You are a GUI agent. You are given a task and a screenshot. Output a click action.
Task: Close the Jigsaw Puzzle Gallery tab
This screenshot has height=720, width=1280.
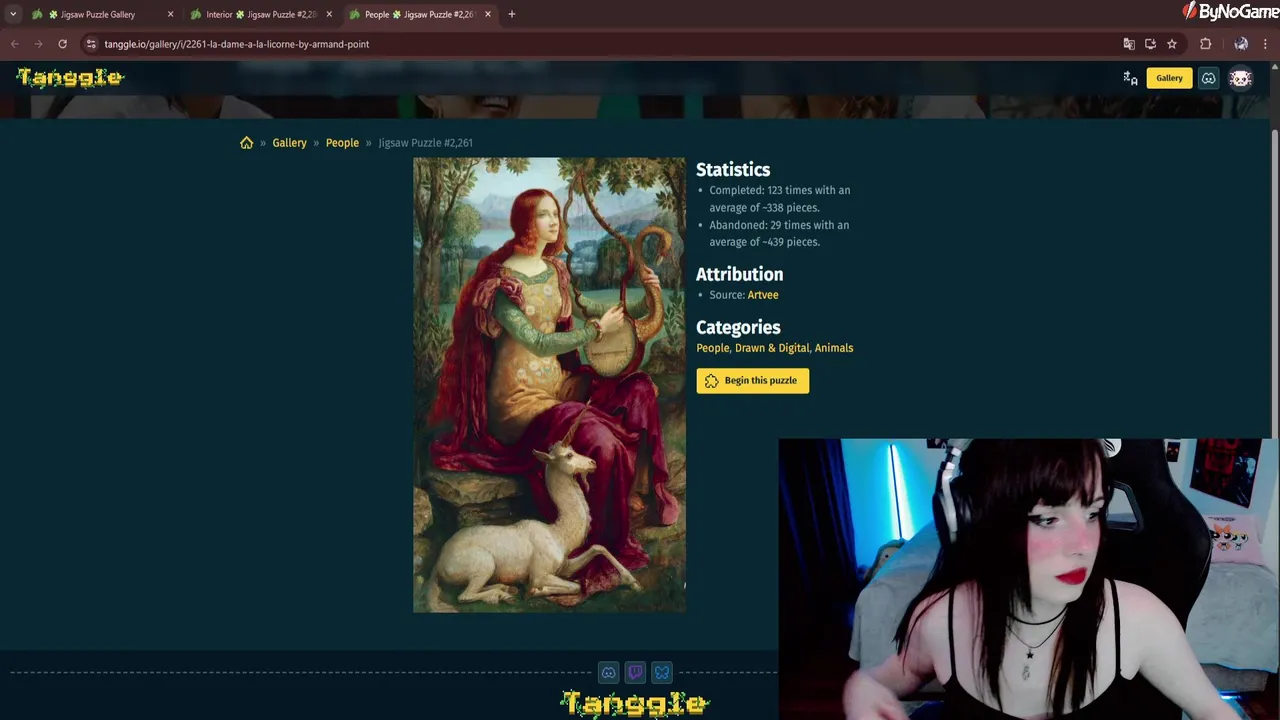[x=170, y=15]
